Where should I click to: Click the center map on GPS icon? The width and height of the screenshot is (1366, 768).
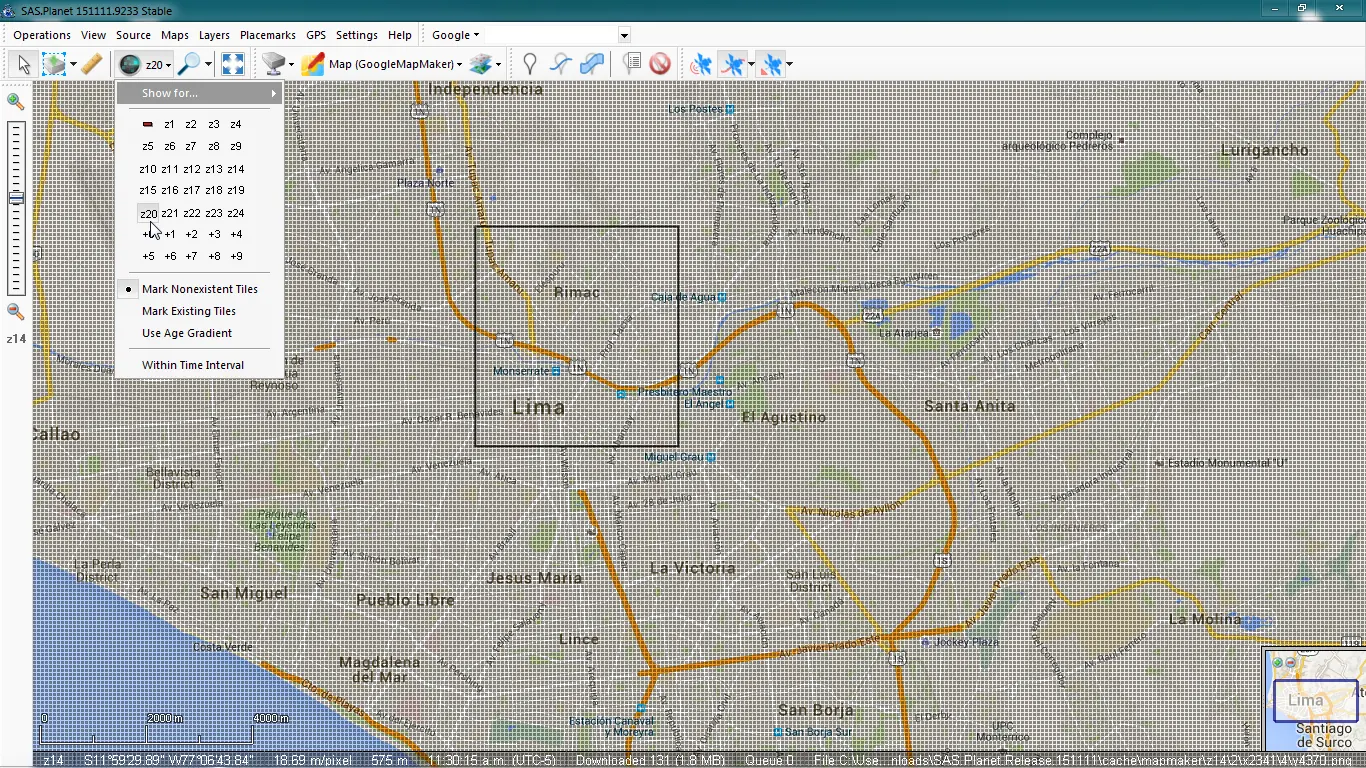(771, 64)
